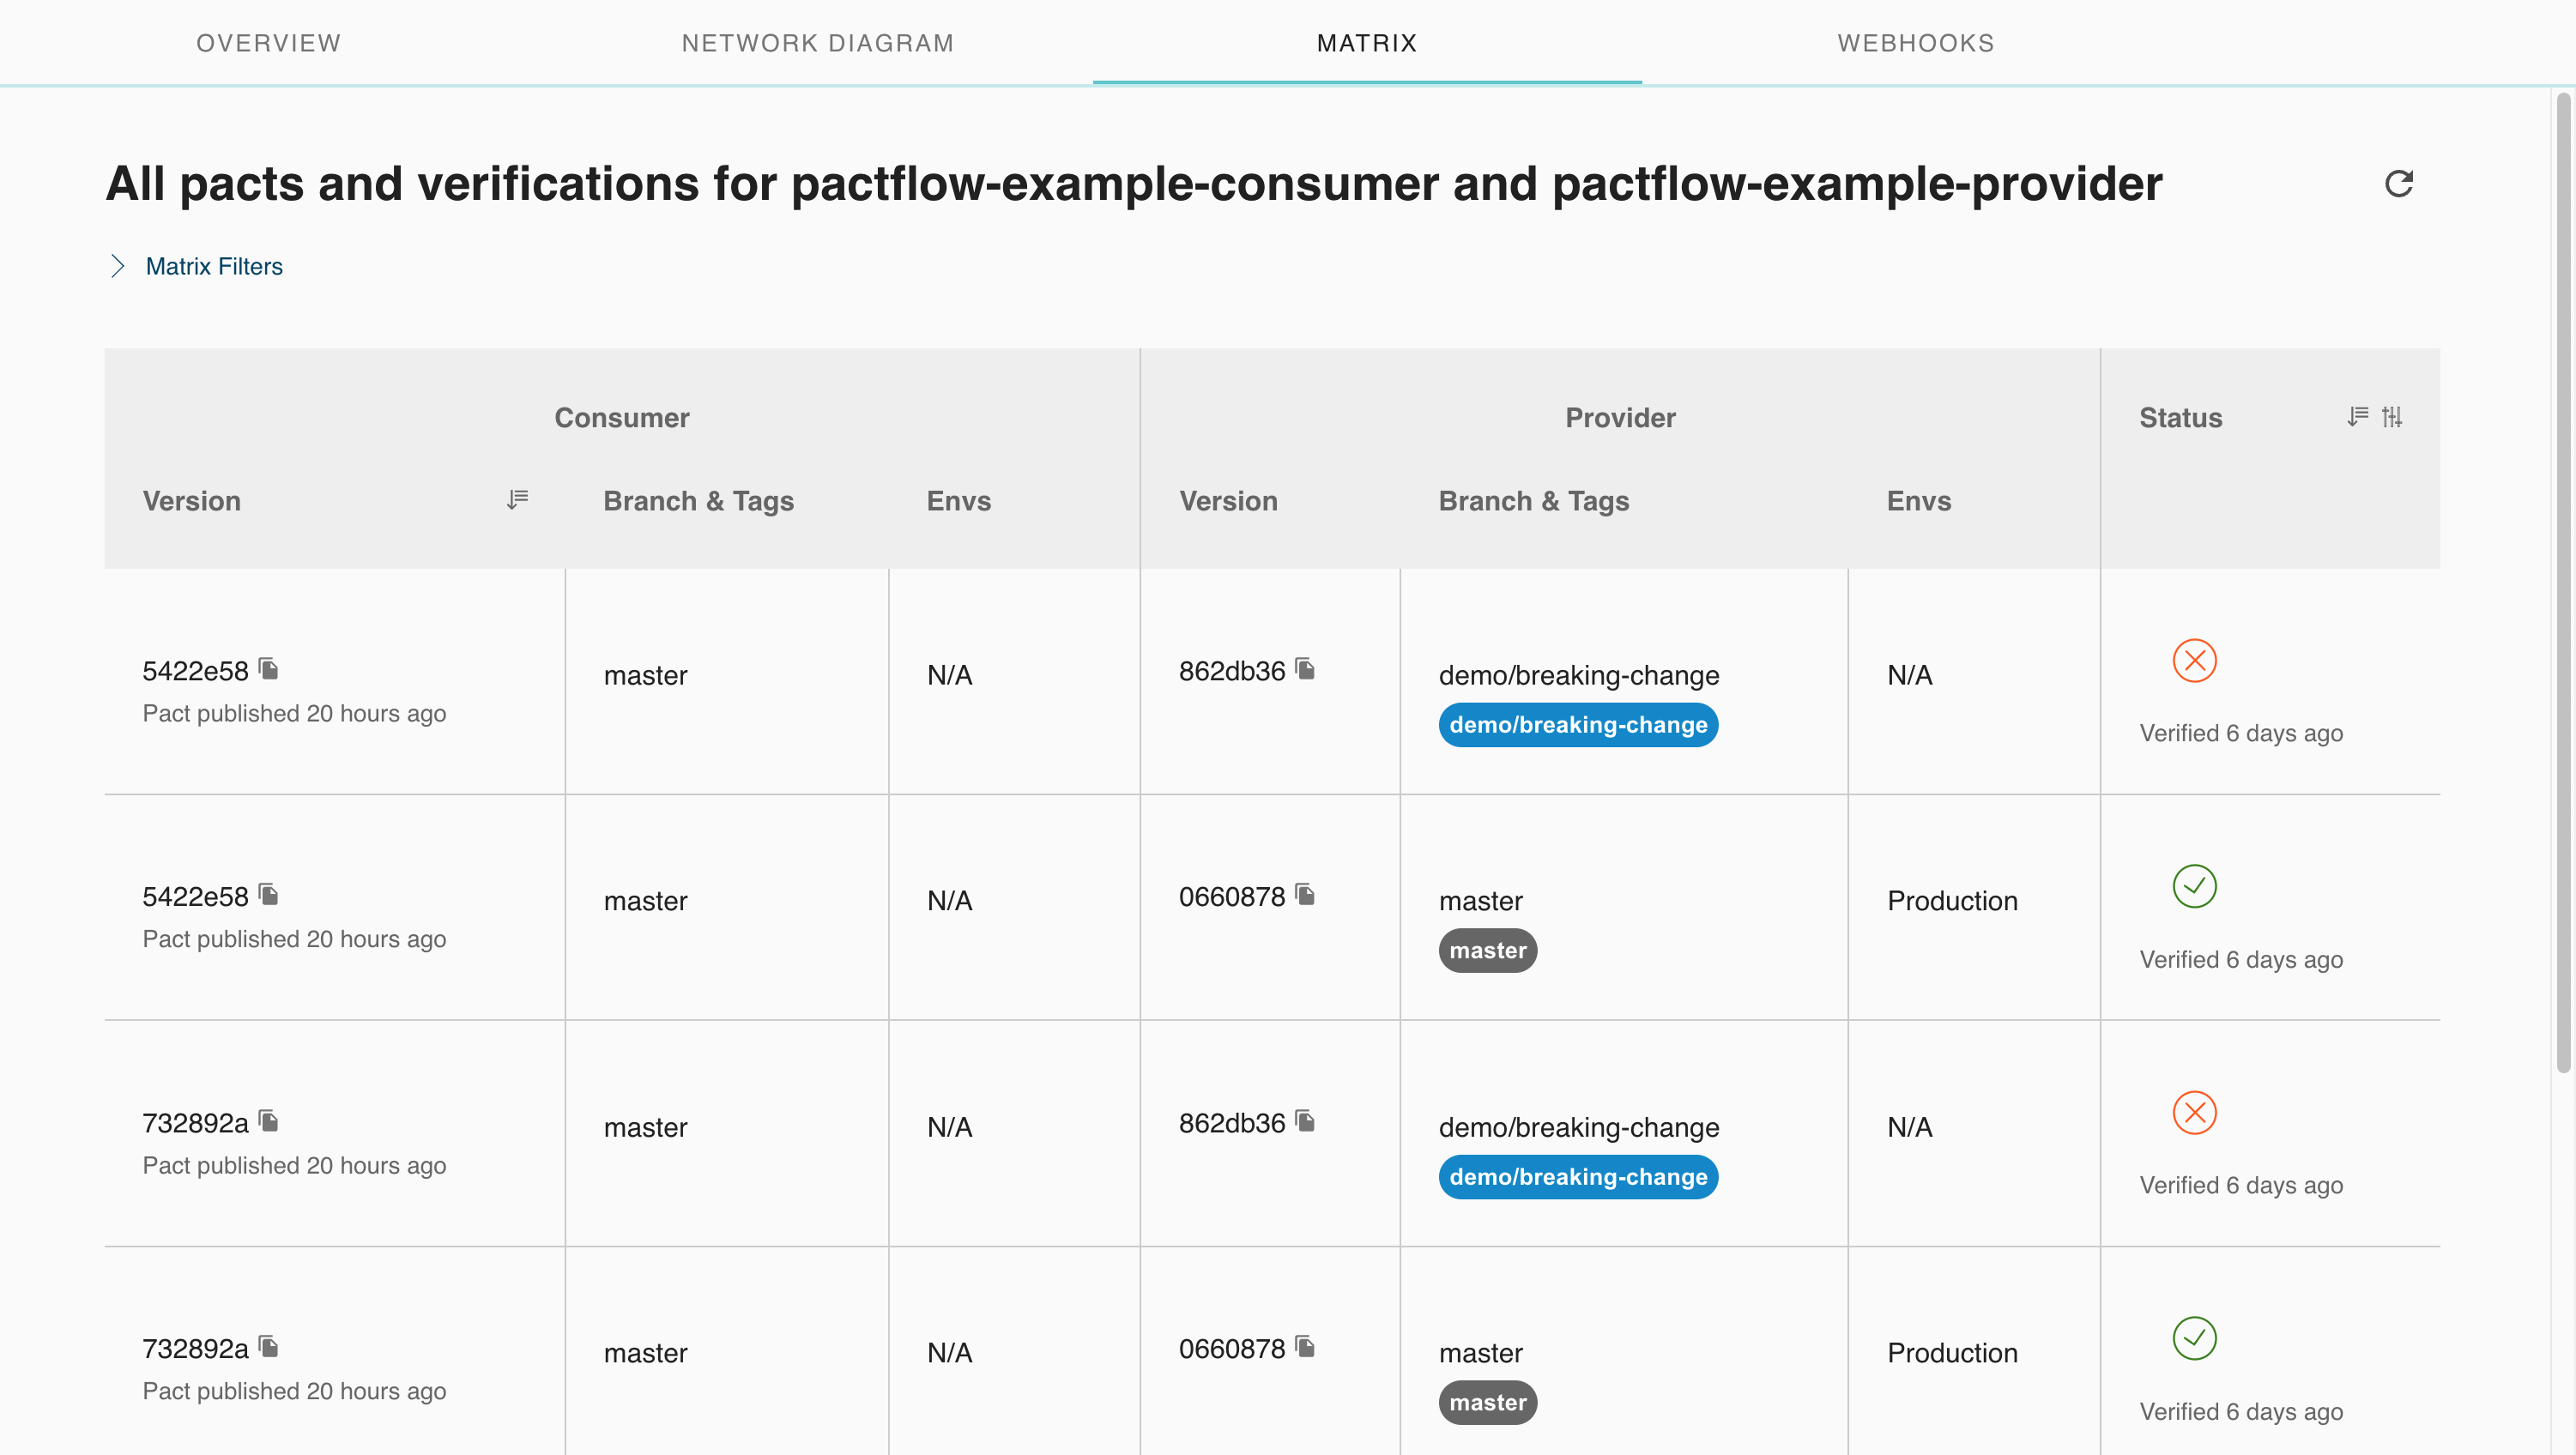Sort by consumer Version column icon
2576x1455 pixels.
517,499
